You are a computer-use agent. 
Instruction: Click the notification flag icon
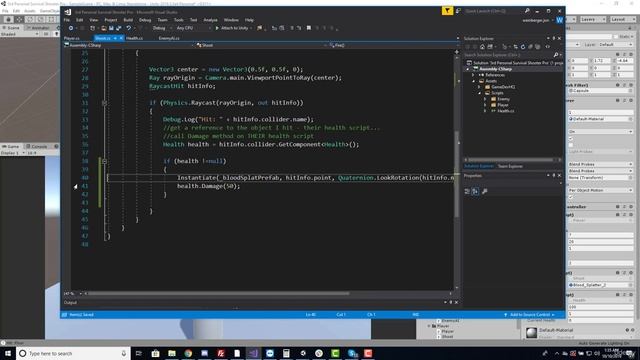point(447,11)
